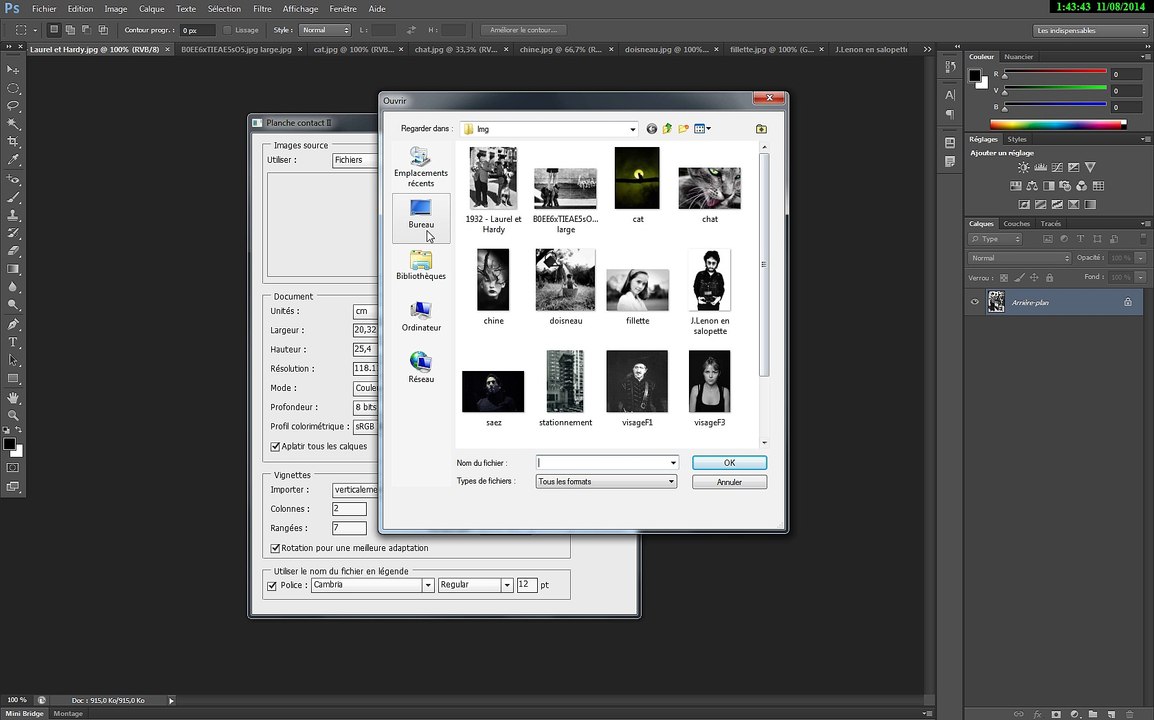Select the Hand tool

coord(13,398)
